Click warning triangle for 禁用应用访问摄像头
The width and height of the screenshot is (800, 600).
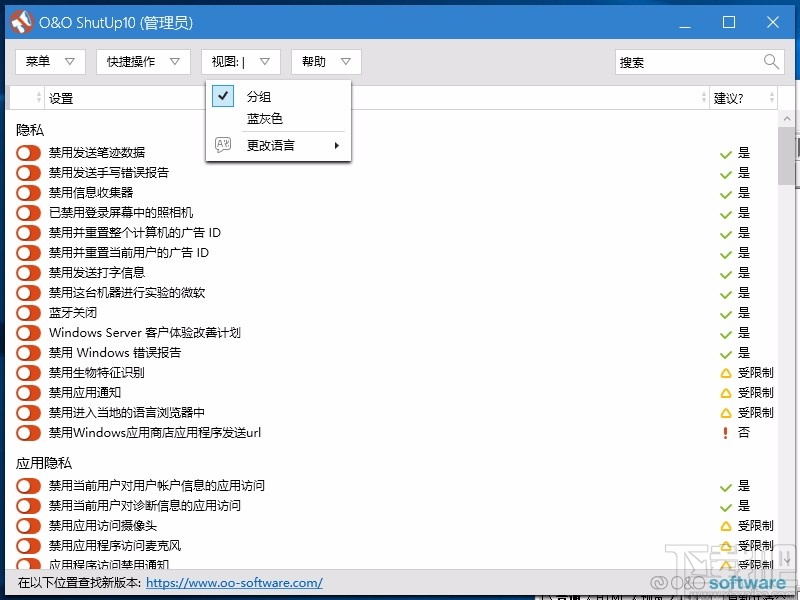tap(726, 526)
